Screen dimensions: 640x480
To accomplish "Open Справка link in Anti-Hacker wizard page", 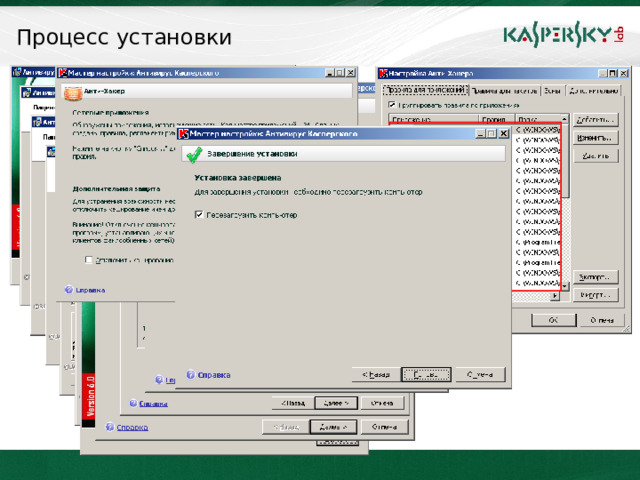I will point(90,290).
